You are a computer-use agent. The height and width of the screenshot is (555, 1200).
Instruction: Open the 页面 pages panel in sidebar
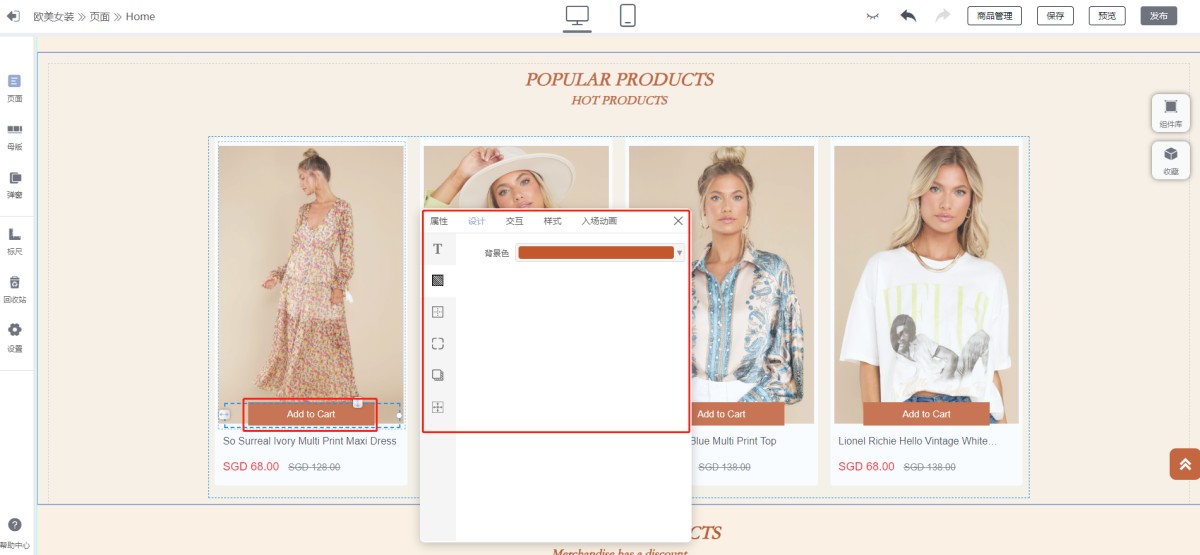click(15, 88)
